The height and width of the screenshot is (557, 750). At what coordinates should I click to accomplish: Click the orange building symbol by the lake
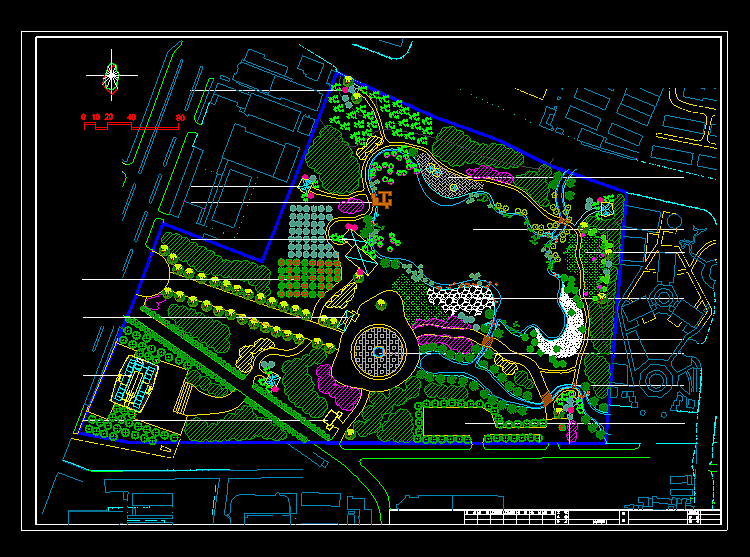(383, 199)
